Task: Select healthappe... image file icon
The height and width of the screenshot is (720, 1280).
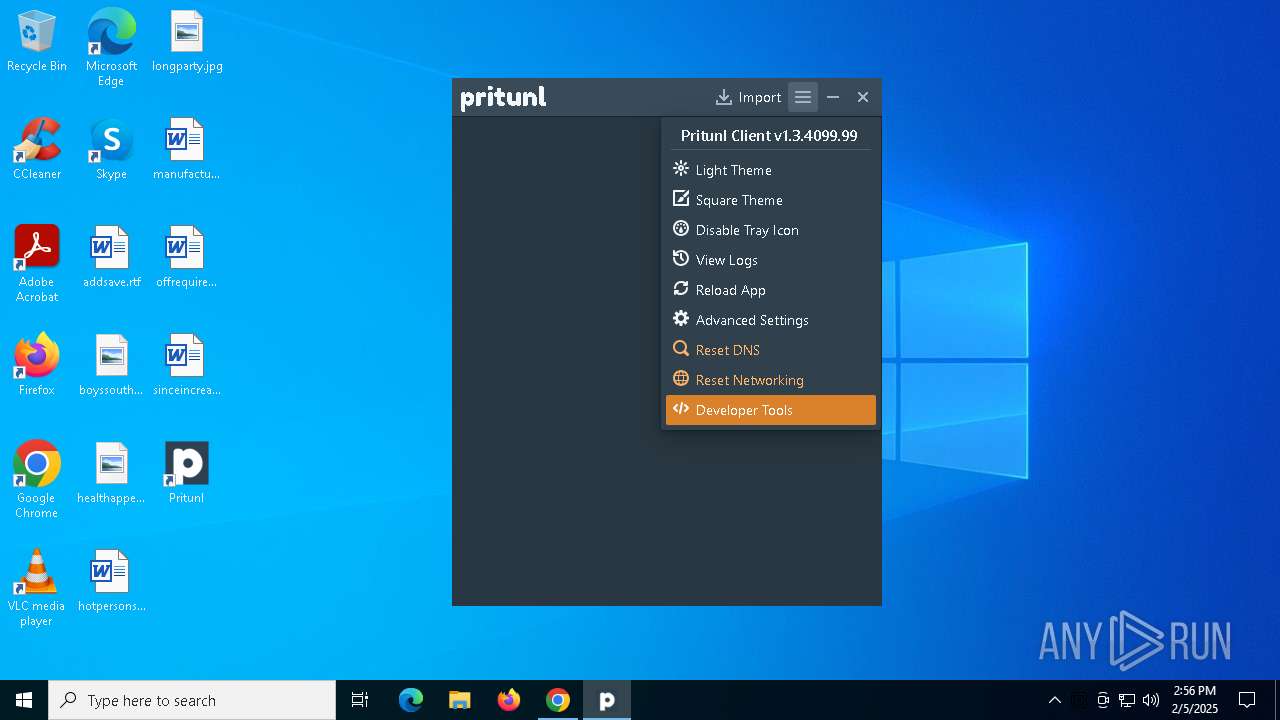Action: tap(111, 474)
